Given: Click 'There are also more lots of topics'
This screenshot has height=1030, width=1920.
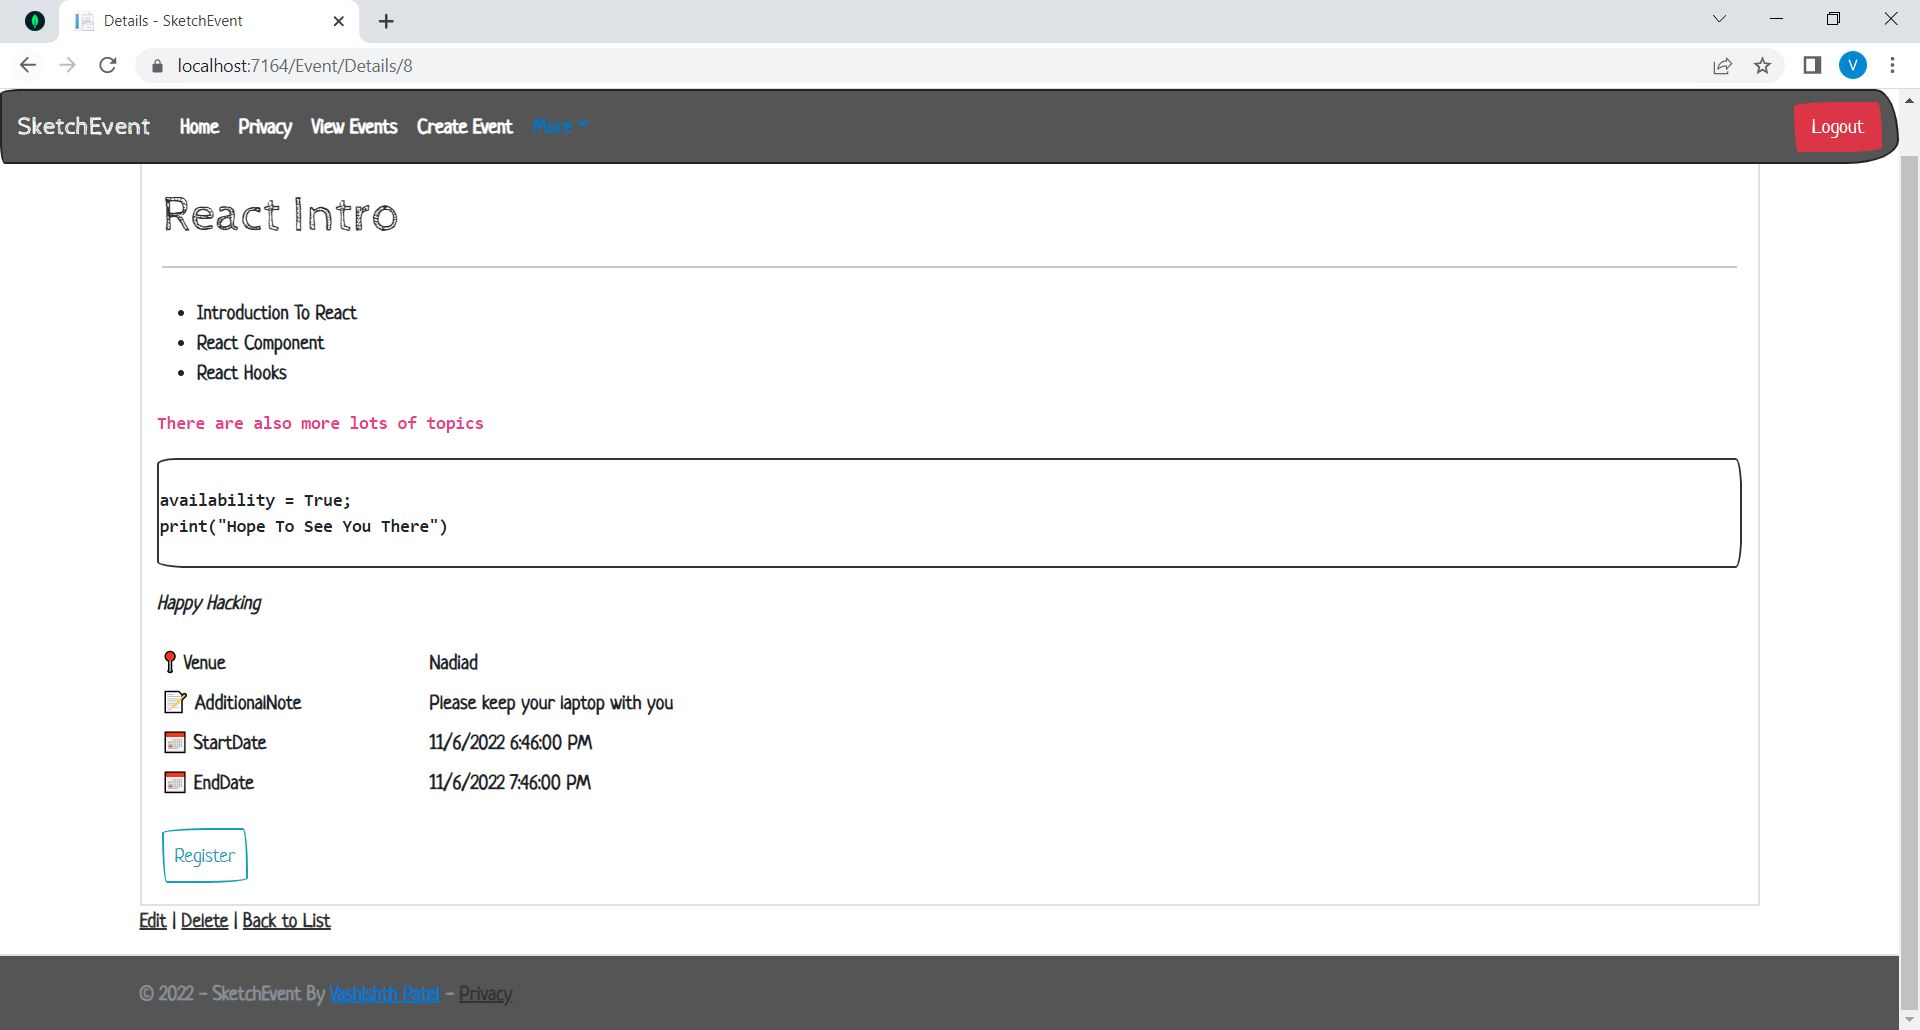Looking at the screenshot, I should coord(320,424).
